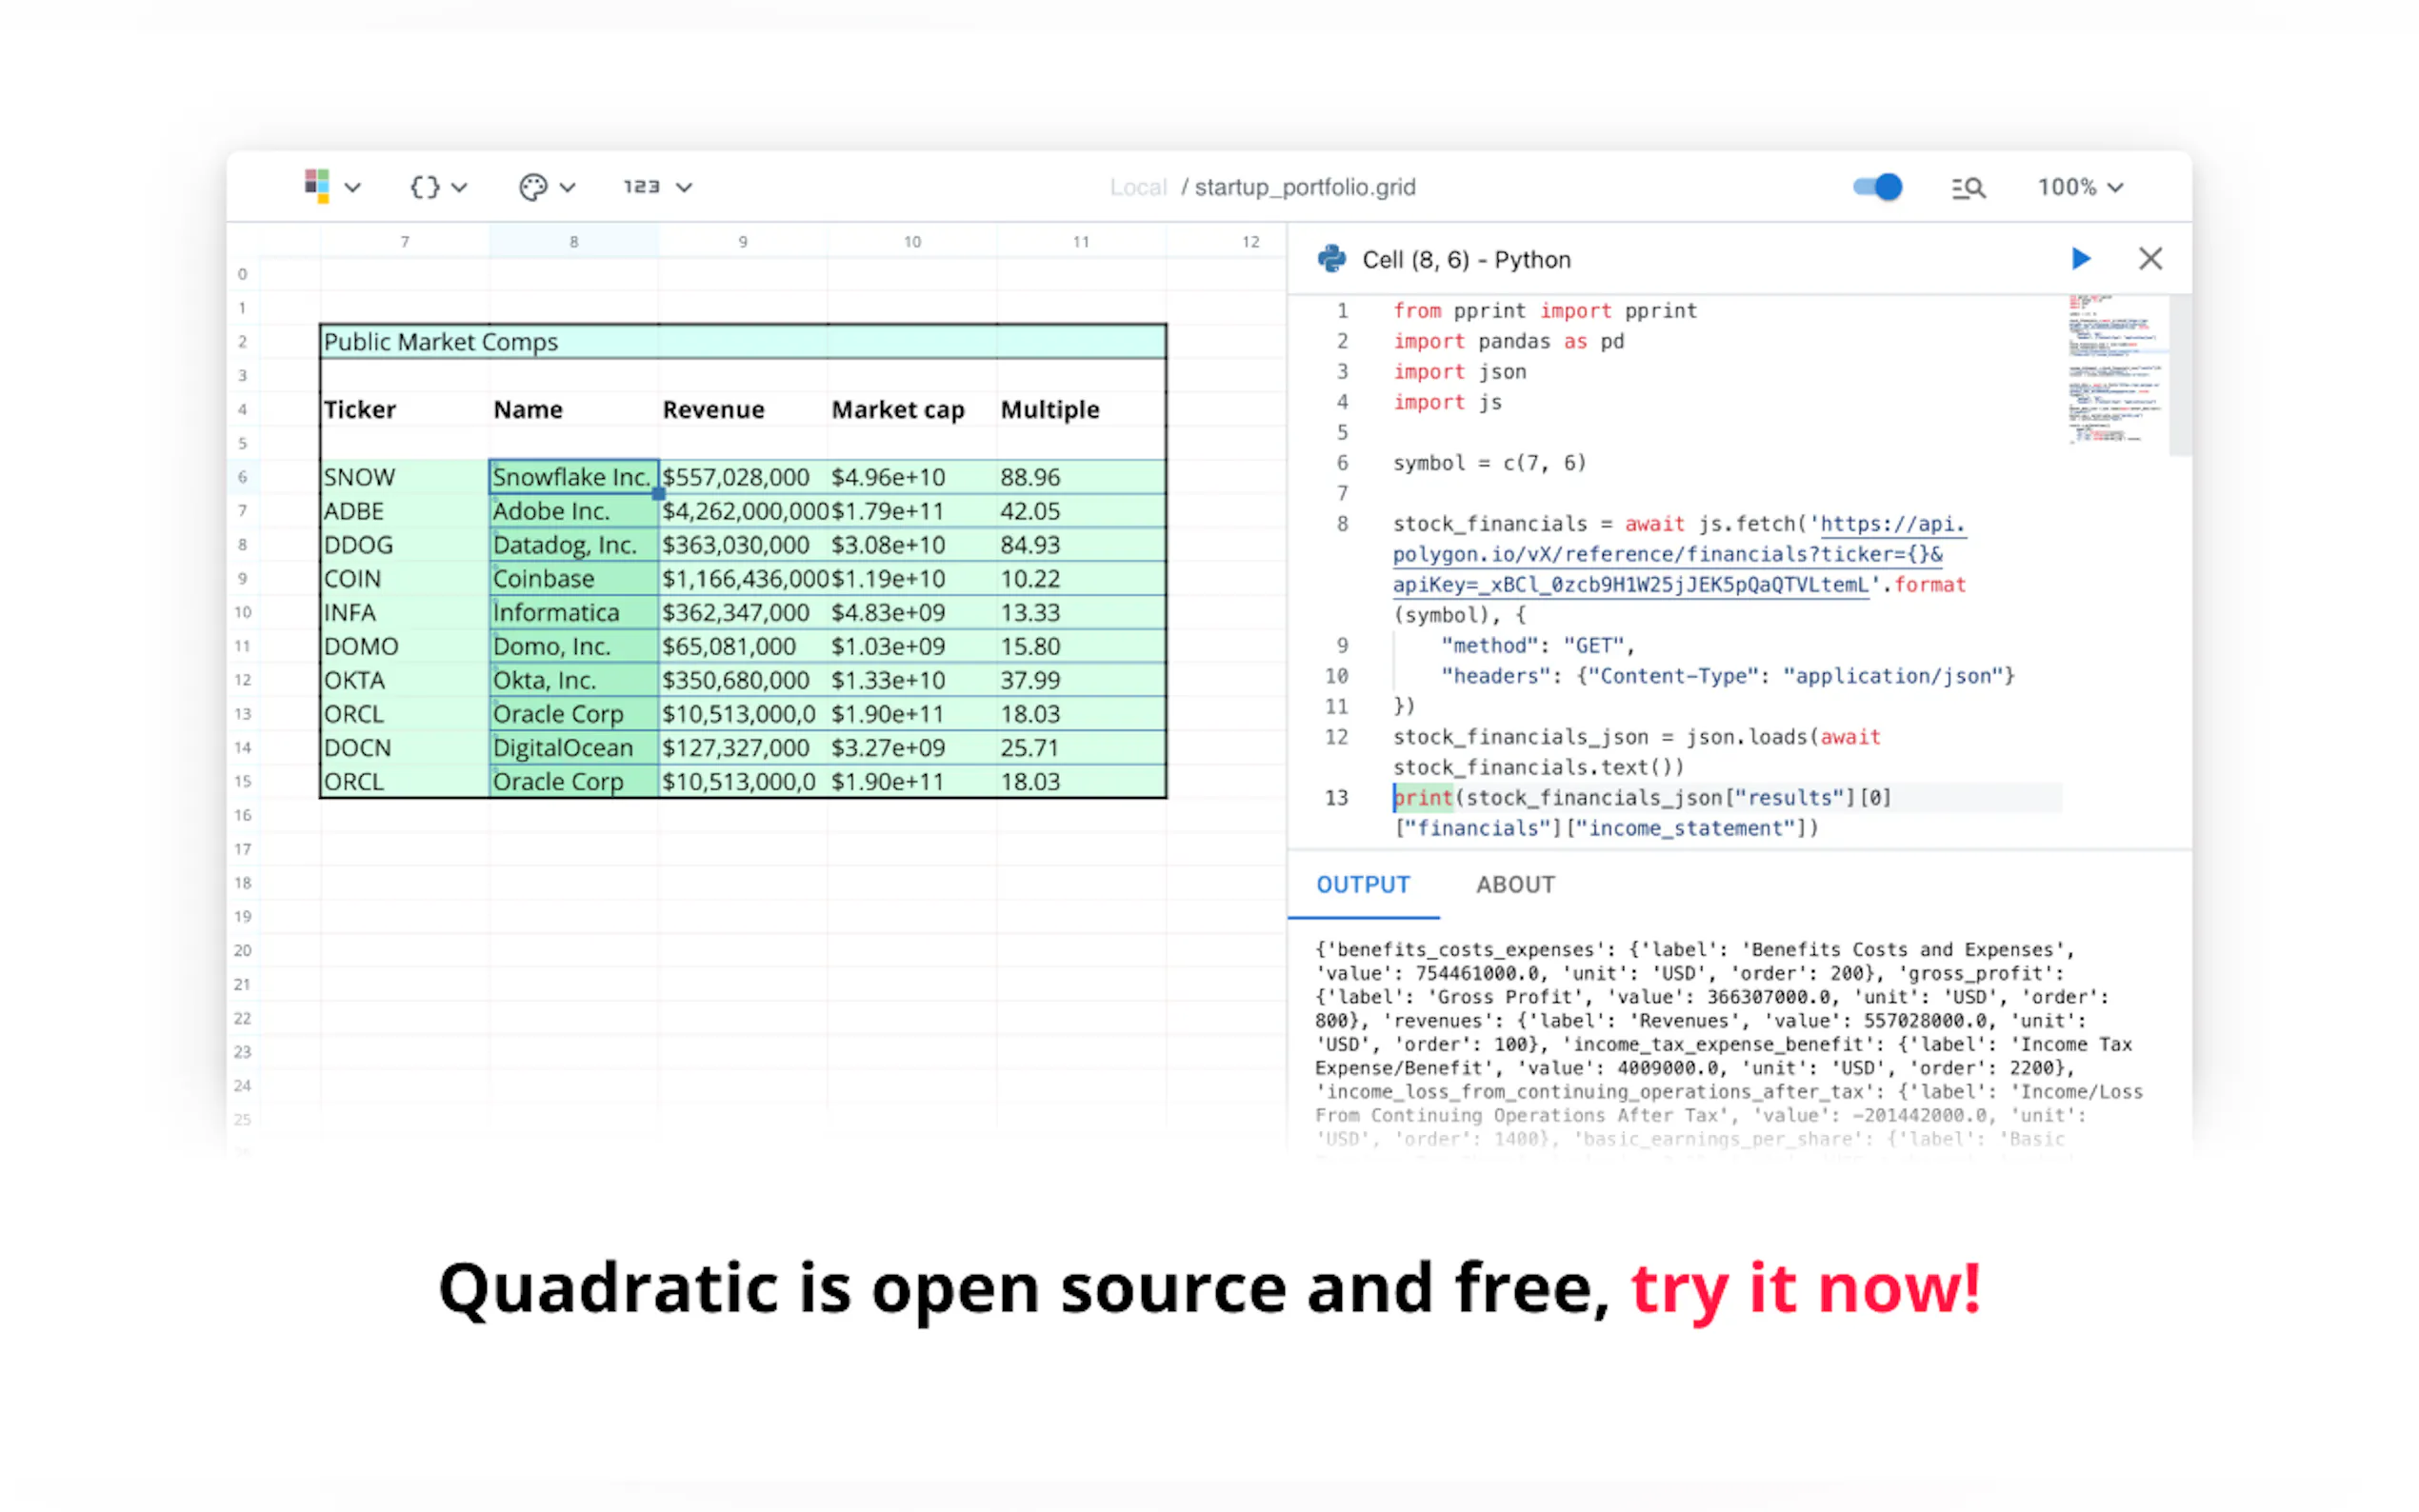Toggle the blue switch in toolbar
The width and height of the screenshot is (2419, 1512).
tap(1877, 187)
